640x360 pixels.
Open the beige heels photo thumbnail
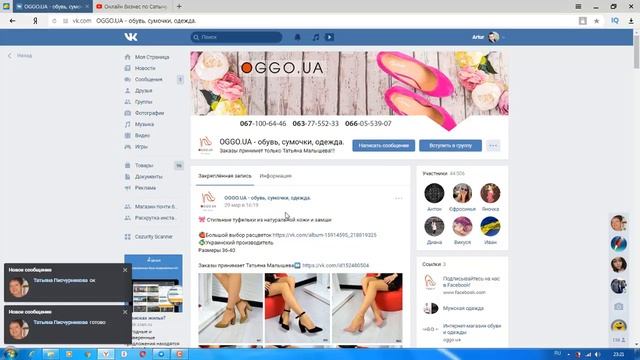click(x=367, y=308)
